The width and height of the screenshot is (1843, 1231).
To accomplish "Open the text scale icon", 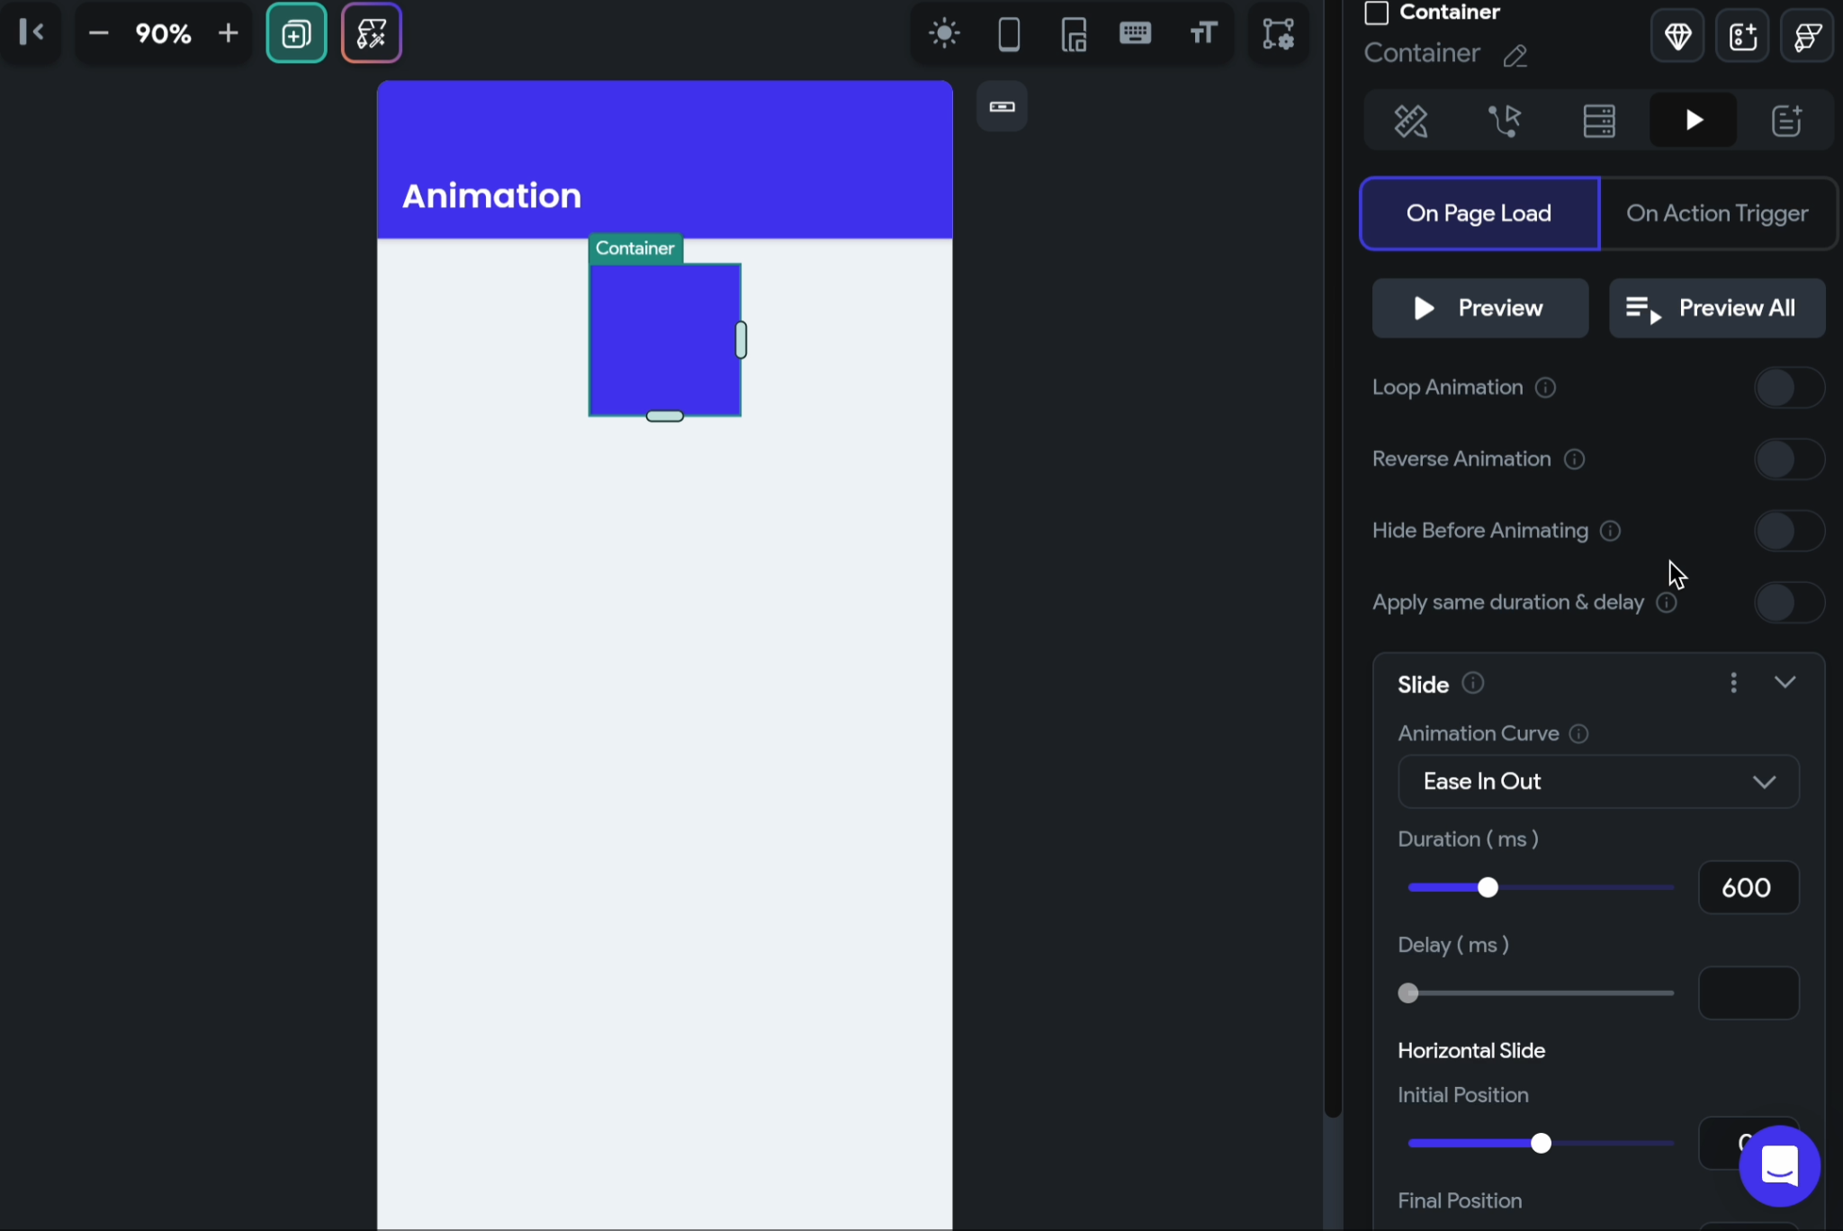I will 1203,34.
